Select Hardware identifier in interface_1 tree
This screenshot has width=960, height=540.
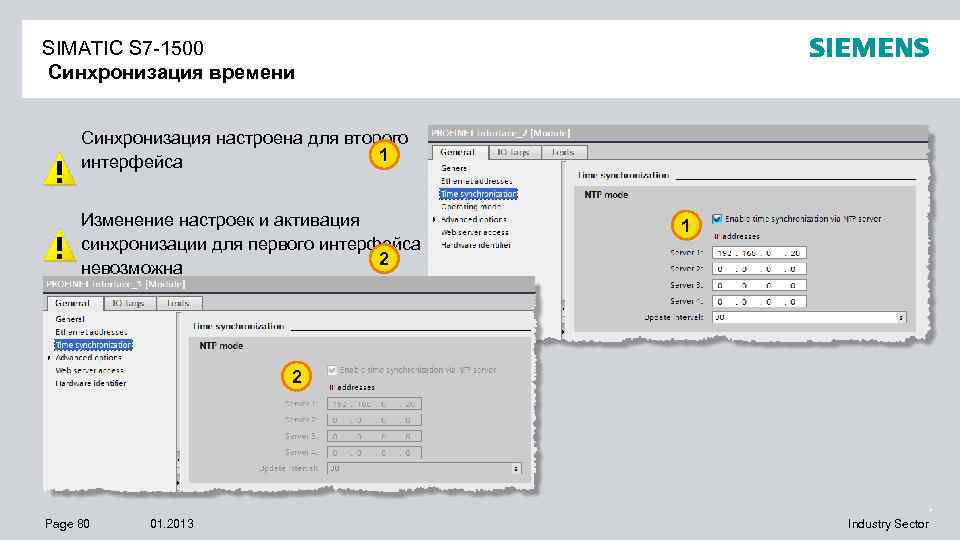(91, 383)
